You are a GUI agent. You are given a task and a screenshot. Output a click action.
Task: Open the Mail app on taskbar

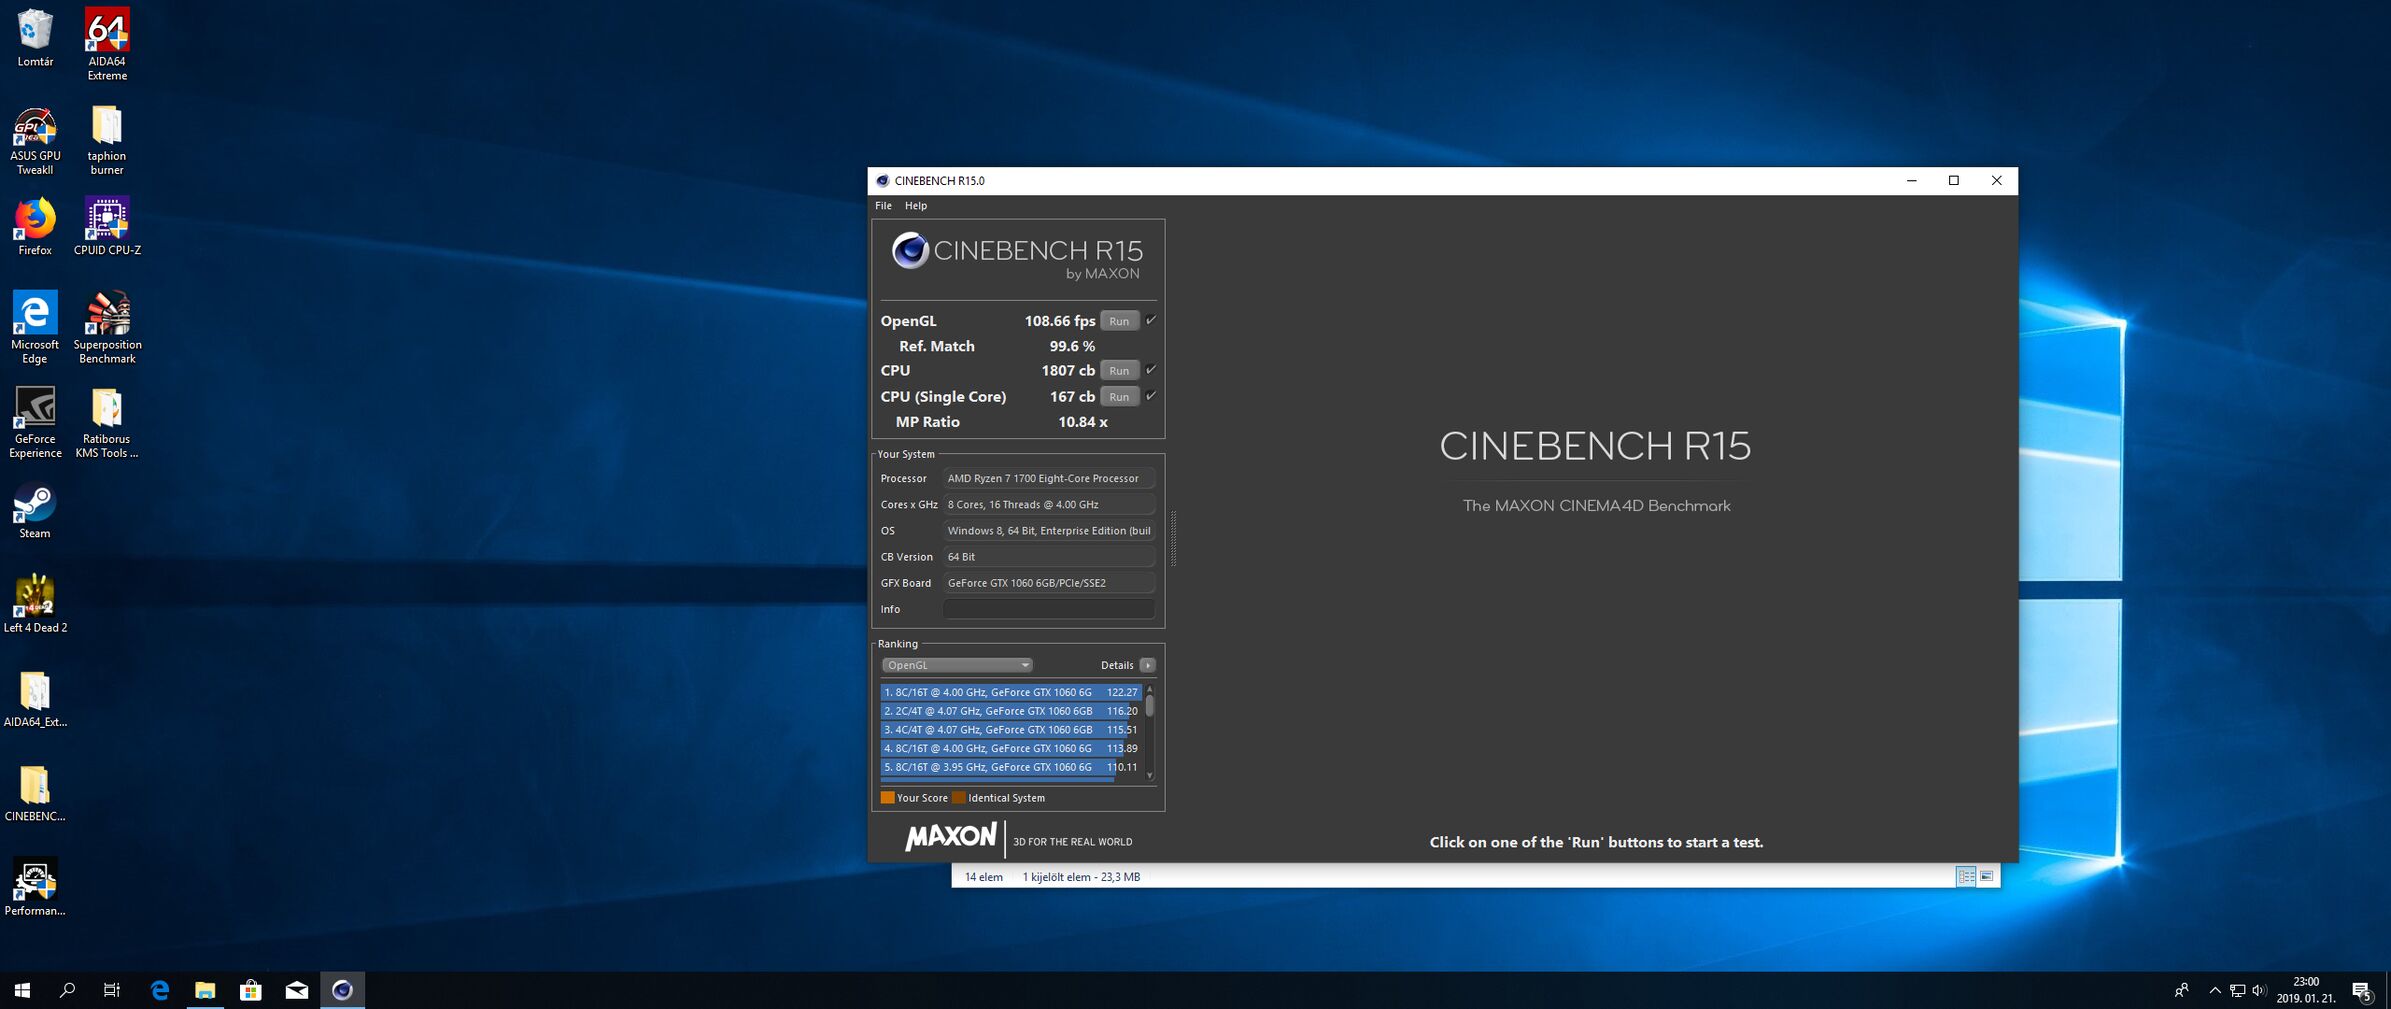[297, 990]
